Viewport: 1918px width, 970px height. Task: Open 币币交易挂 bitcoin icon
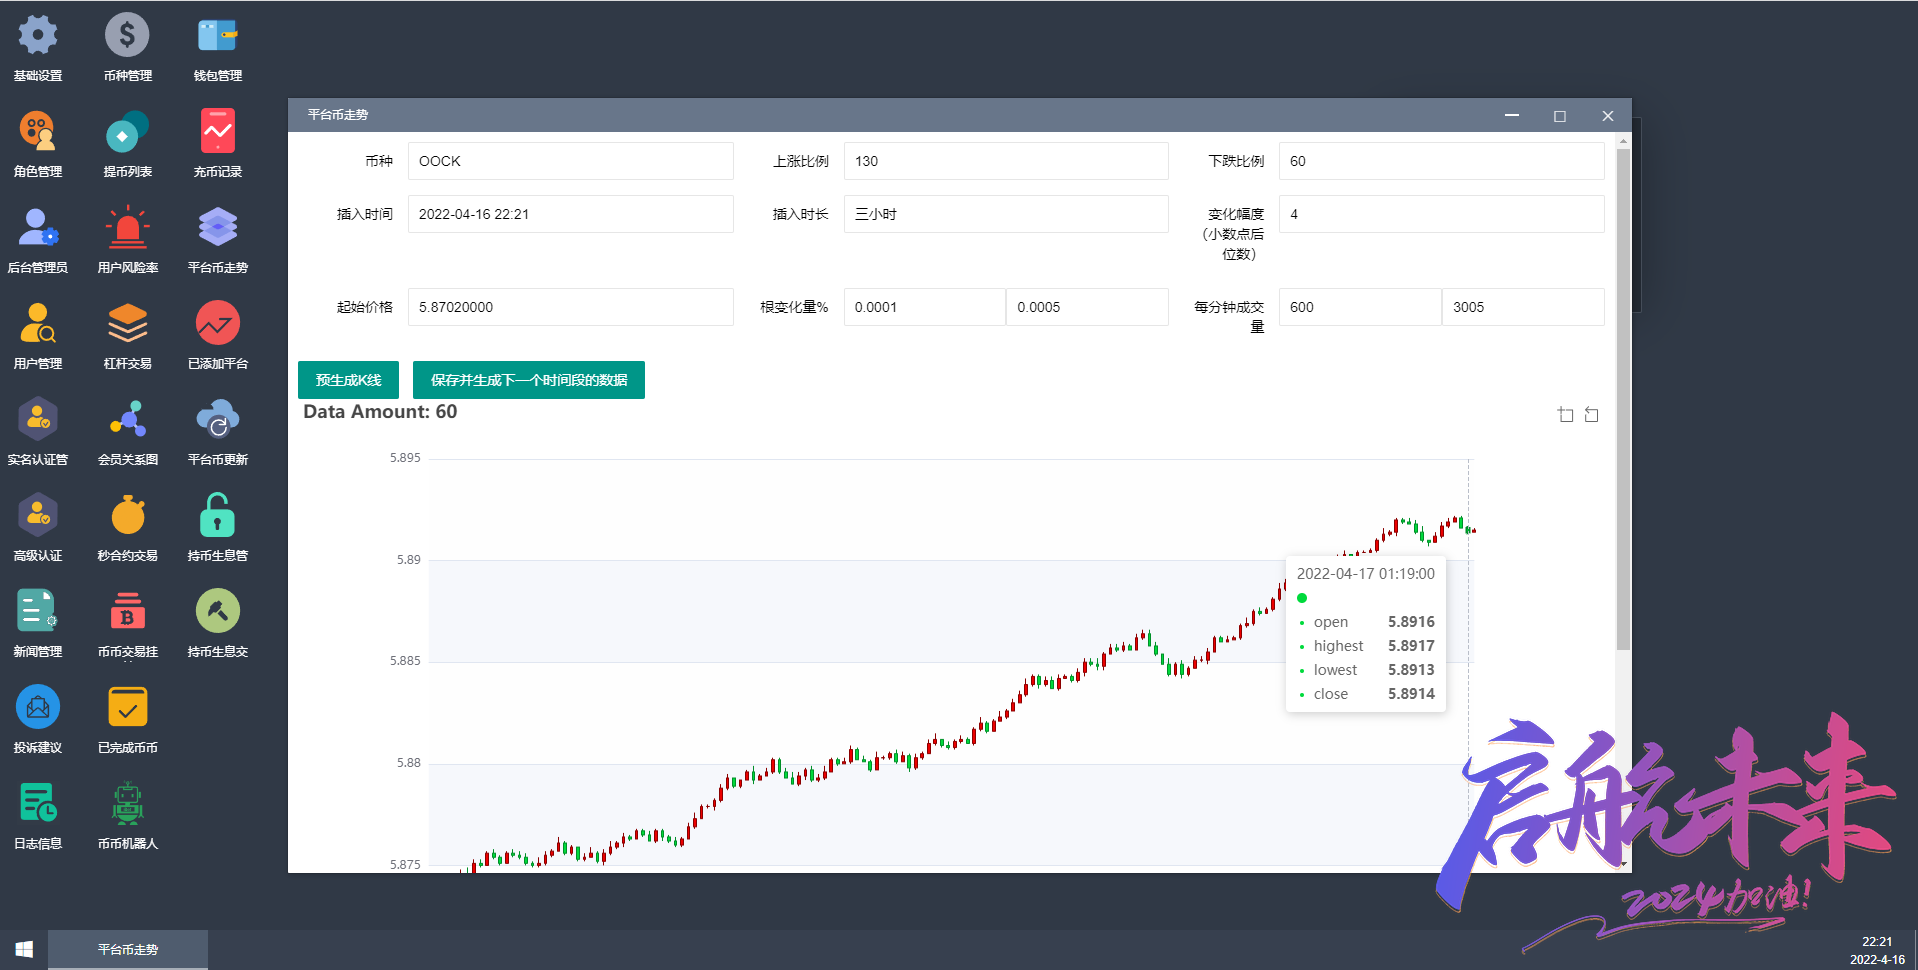(127, 612)
